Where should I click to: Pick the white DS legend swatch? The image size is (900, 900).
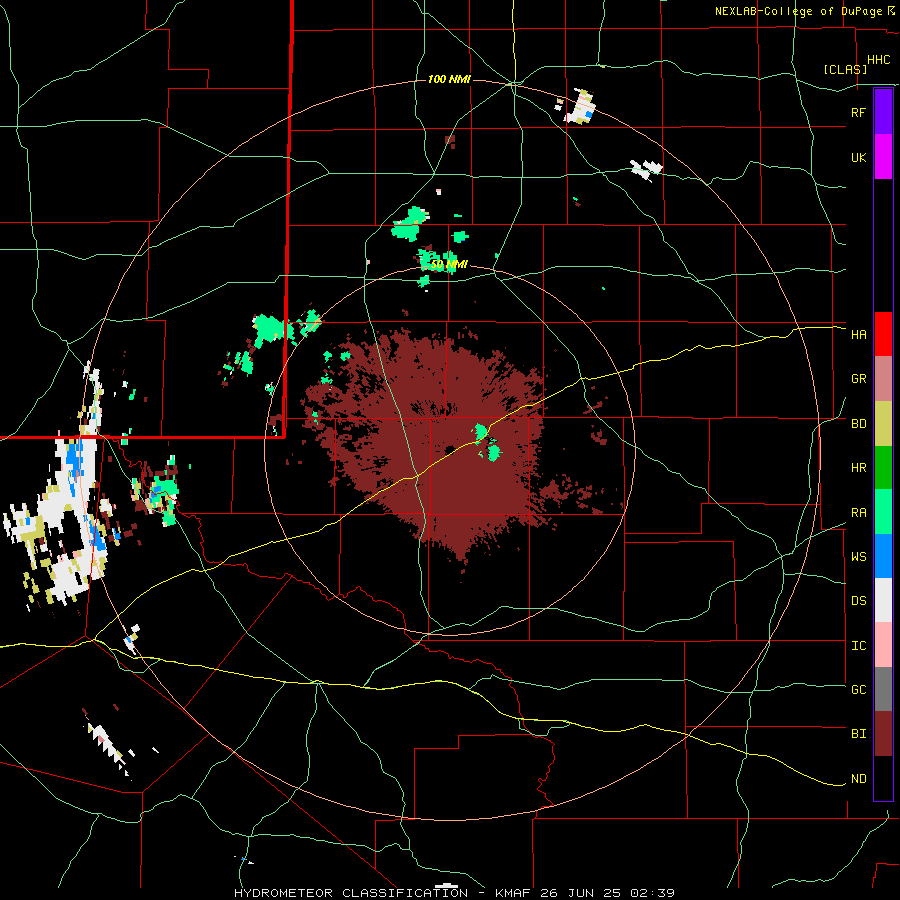(x=883, y=600)
